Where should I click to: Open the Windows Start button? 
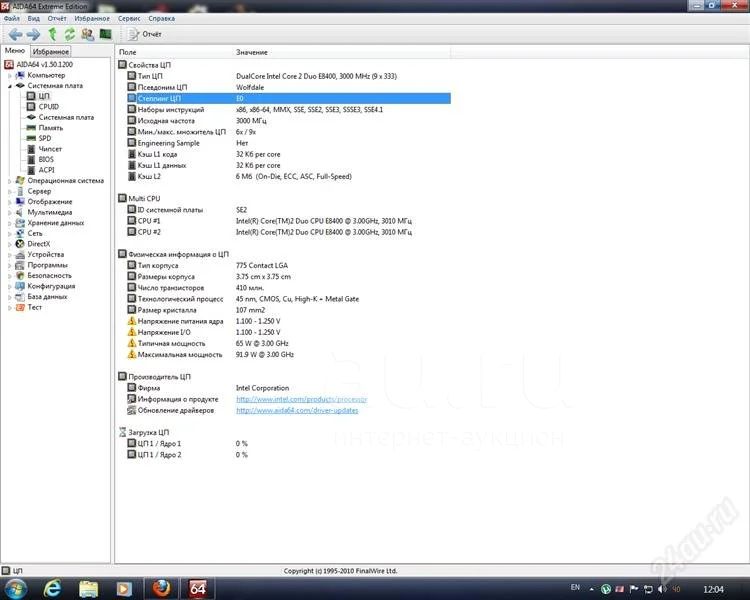[15, 589]
